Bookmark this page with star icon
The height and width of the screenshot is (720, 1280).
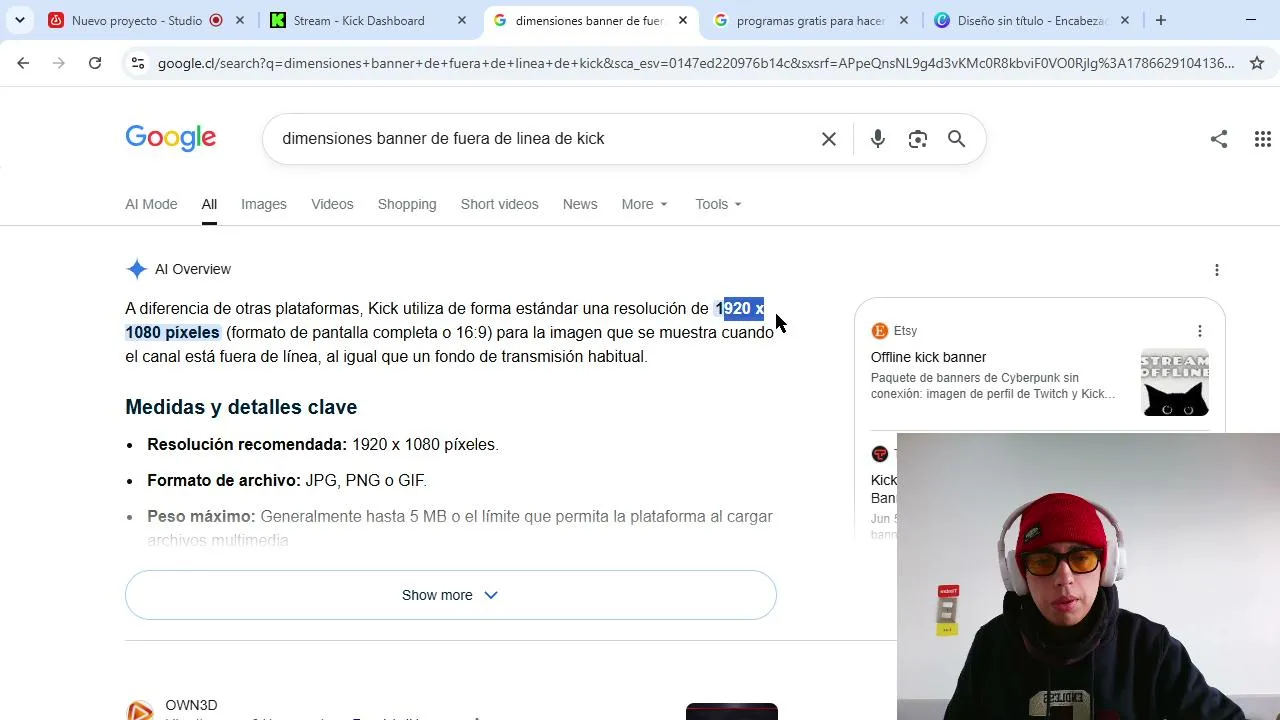(x=1257, y=63)
